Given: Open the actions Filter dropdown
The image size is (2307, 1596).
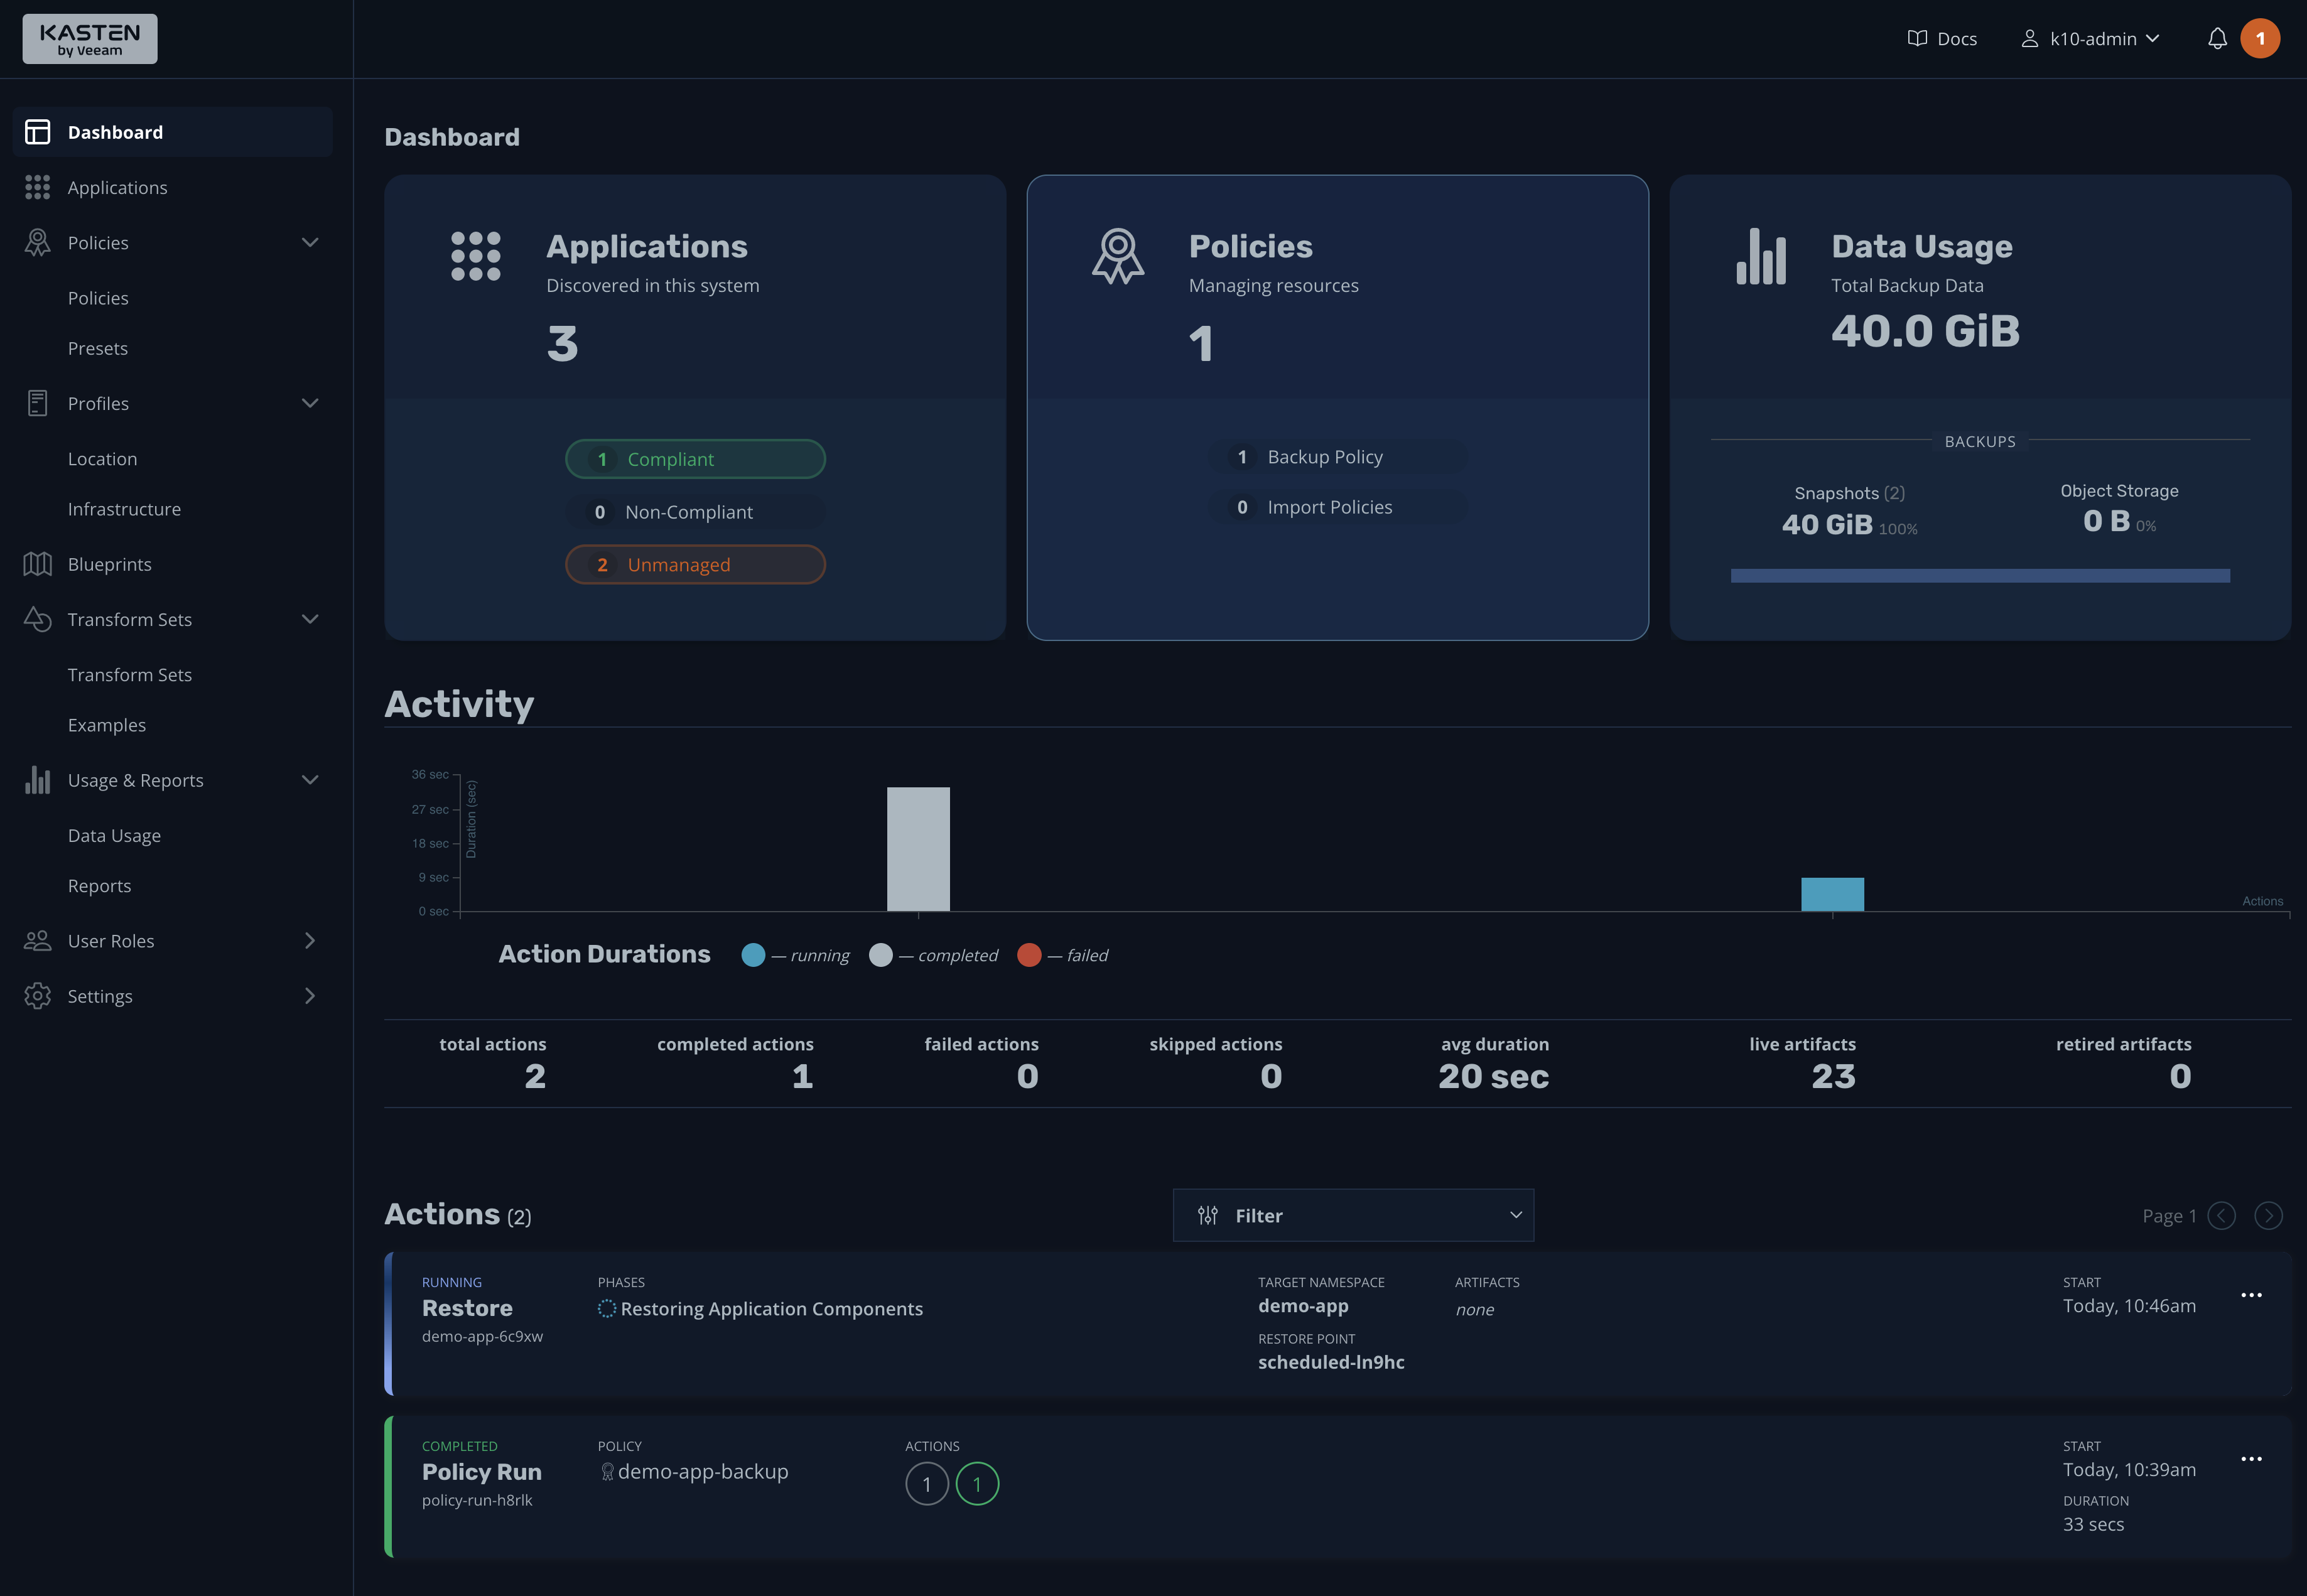Looking at the screenshot, I should point(1352,1216).
